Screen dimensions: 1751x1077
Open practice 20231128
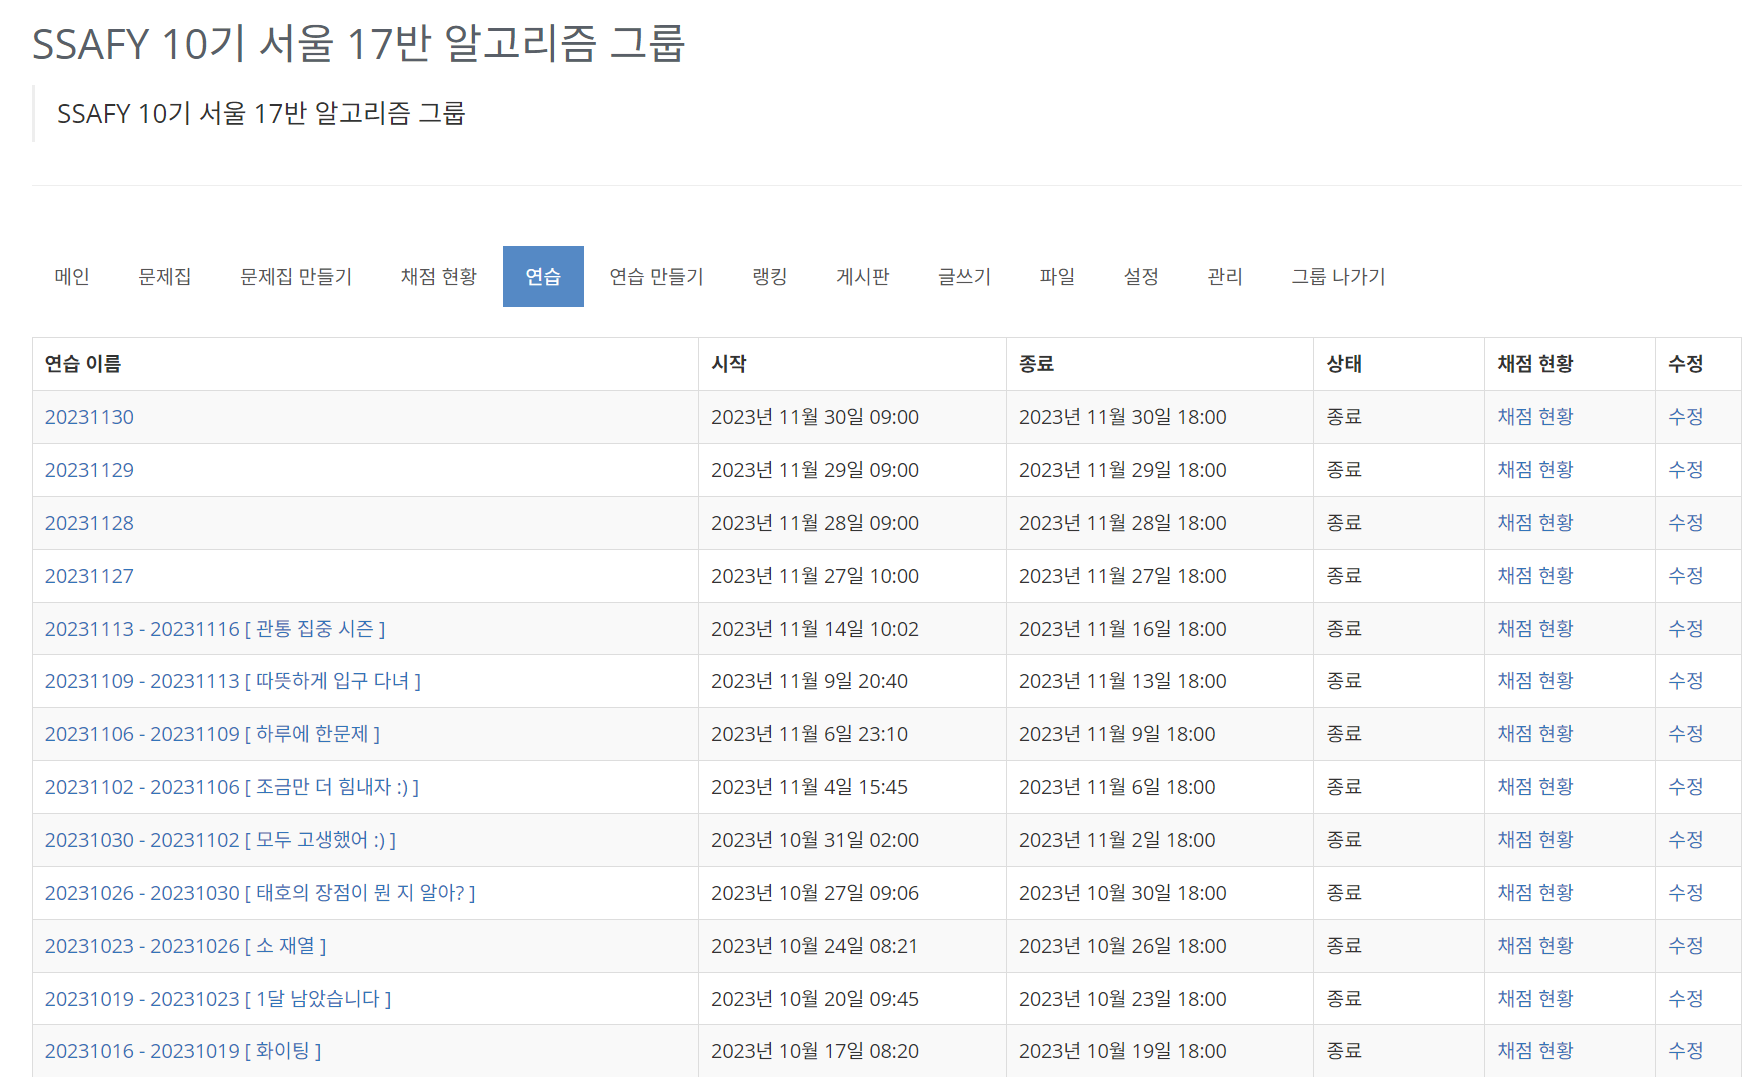89,523
